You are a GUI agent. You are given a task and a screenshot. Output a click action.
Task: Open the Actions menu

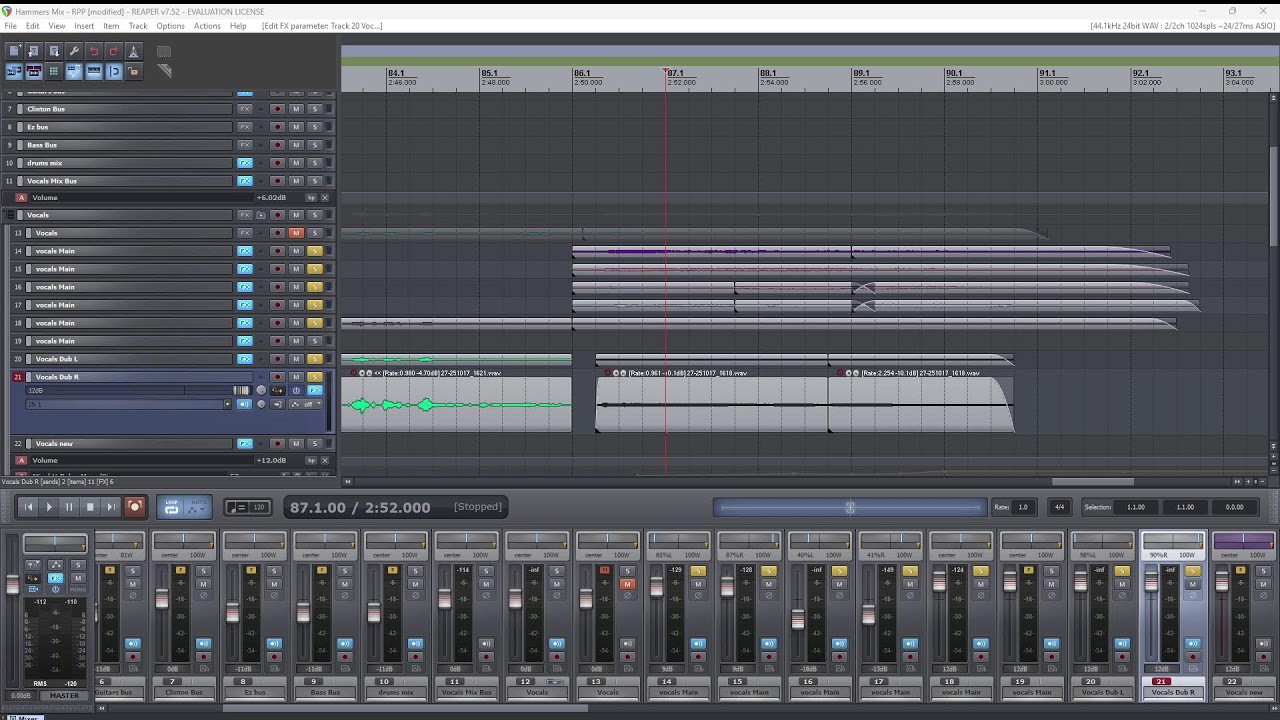point(207,26)
